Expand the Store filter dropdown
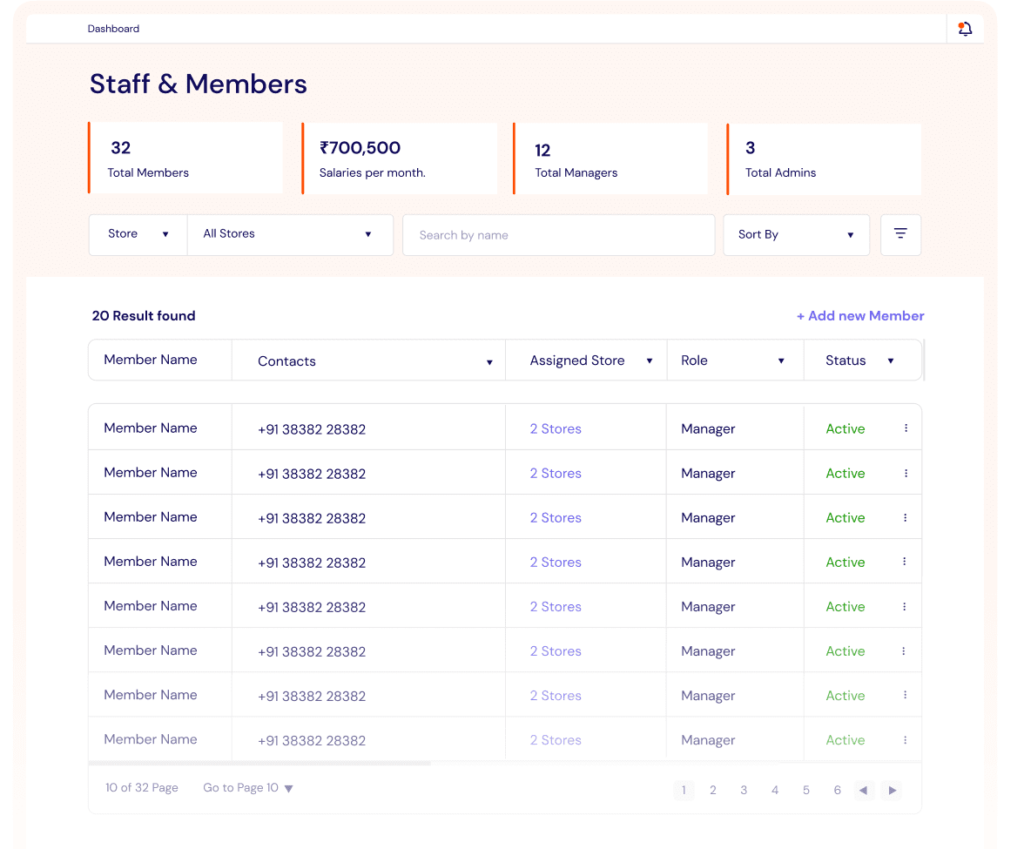 point(138,234)
